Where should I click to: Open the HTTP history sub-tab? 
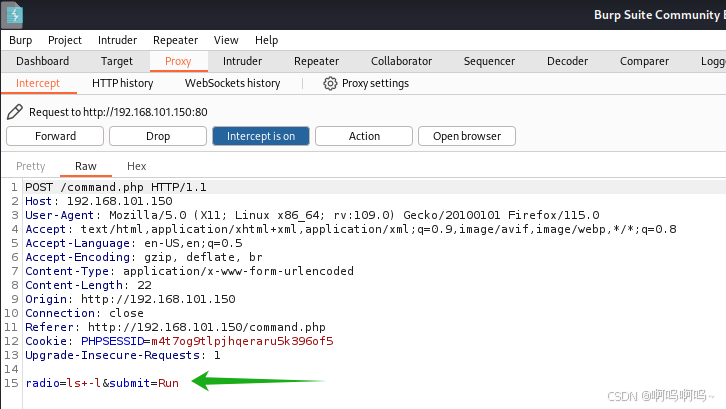click(x=123, y=83)
